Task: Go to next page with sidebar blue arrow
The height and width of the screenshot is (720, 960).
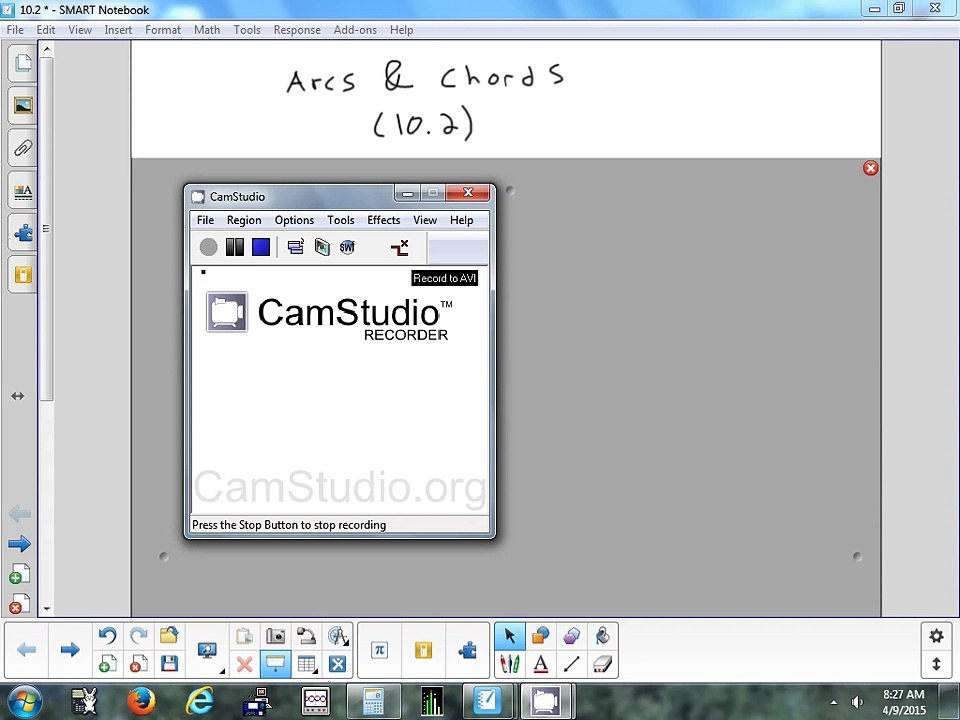Action: (x=20, y=544)
